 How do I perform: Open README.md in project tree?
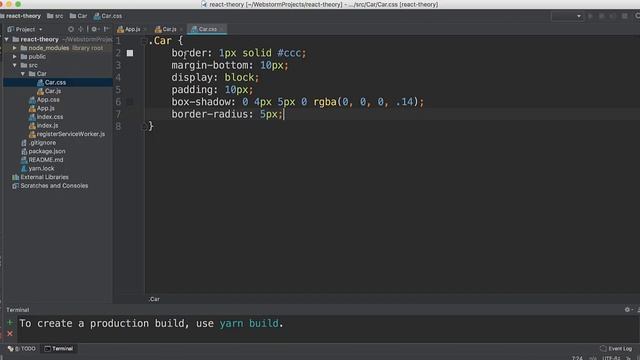[42, 160]
